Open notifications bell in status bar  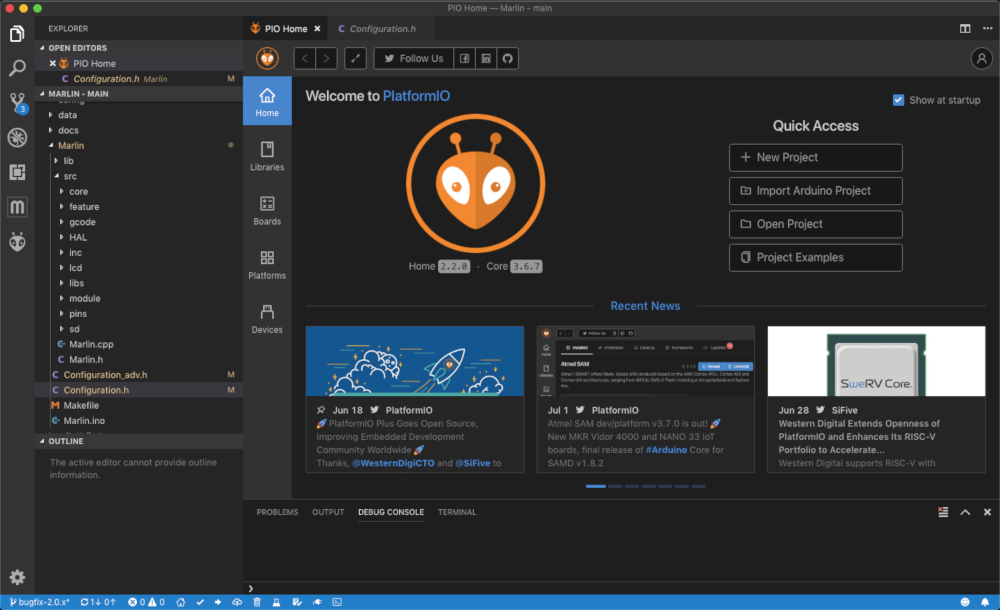click(985, 602)
